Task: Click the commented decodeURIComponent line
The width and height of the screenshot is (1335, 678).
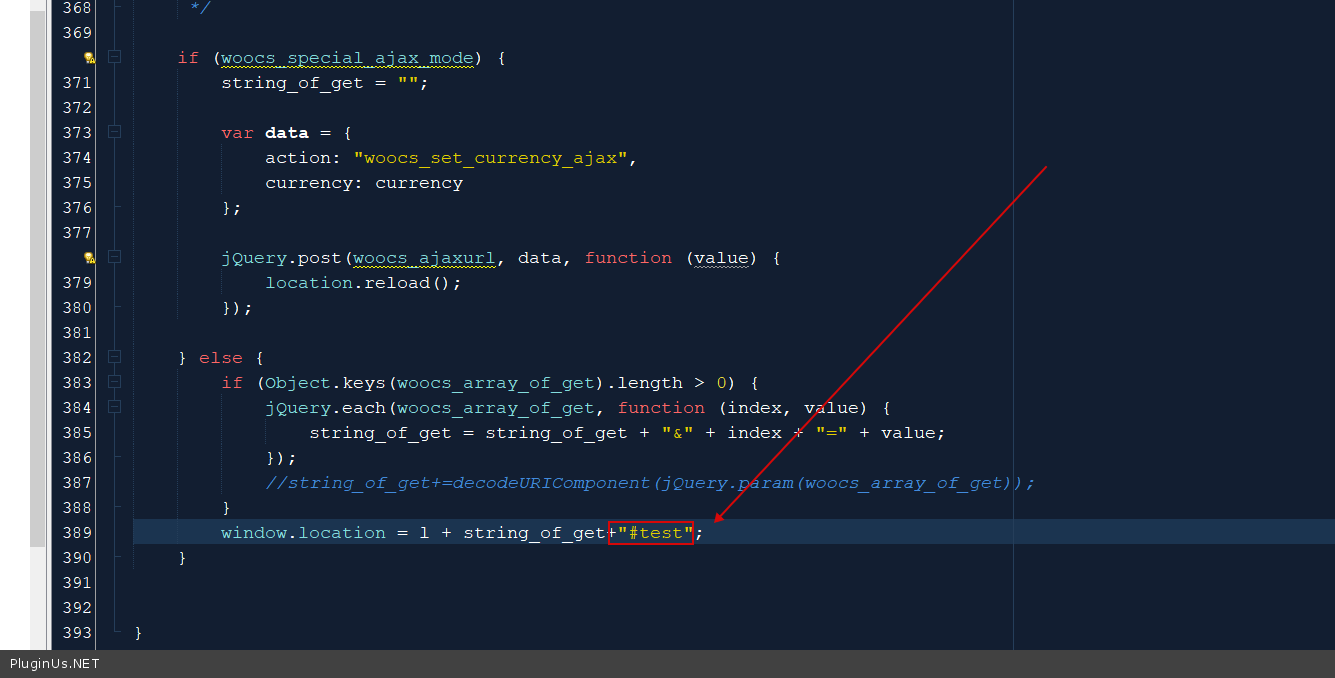Action: [650, 483]
